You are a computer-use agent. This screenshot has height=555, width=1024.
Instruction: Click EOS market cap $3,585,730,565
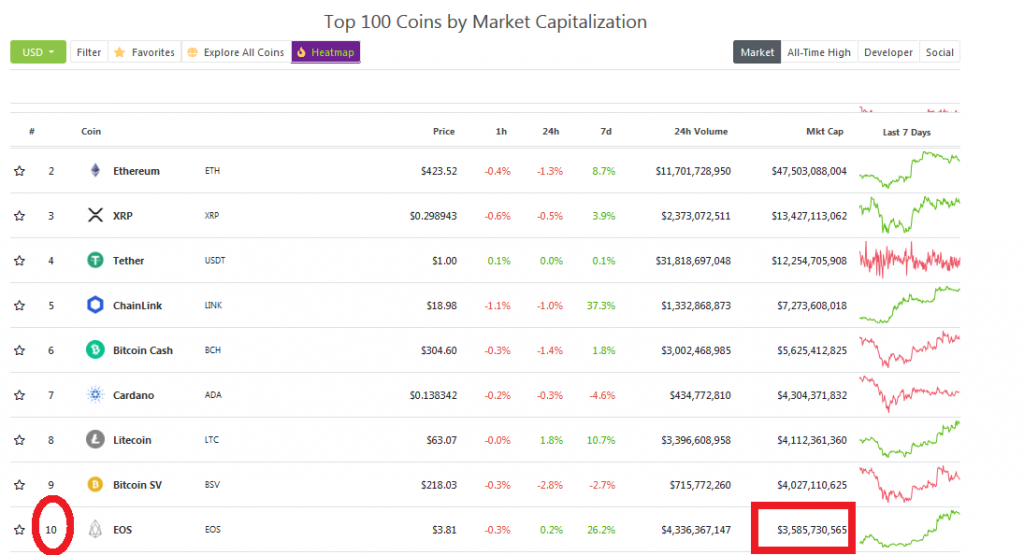812,530
